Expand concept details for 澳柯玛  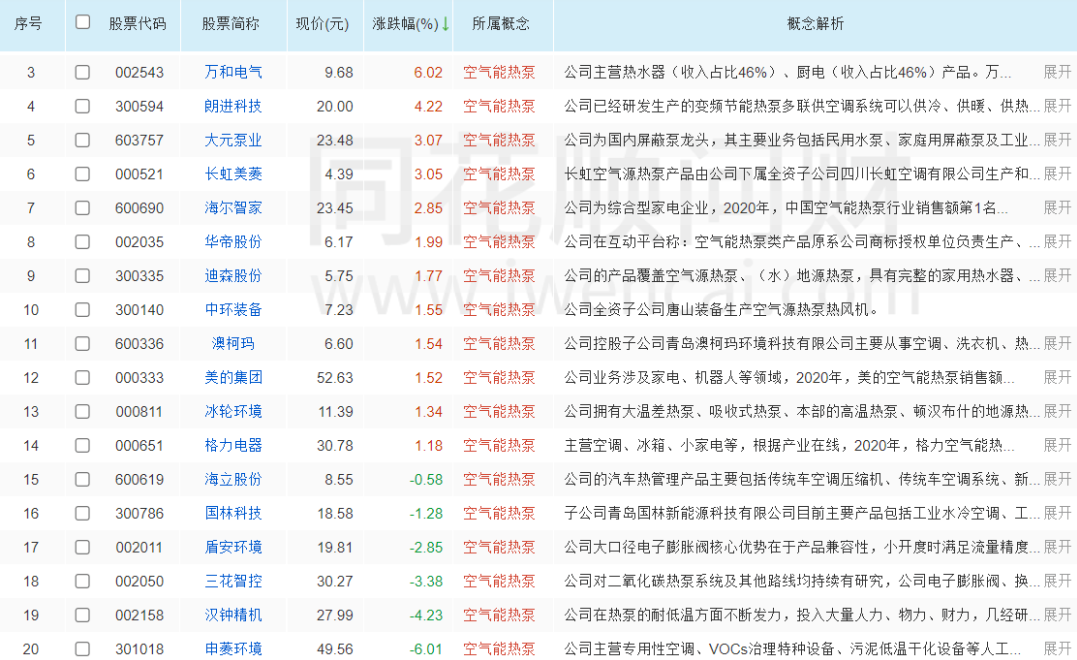[1057, 343]
